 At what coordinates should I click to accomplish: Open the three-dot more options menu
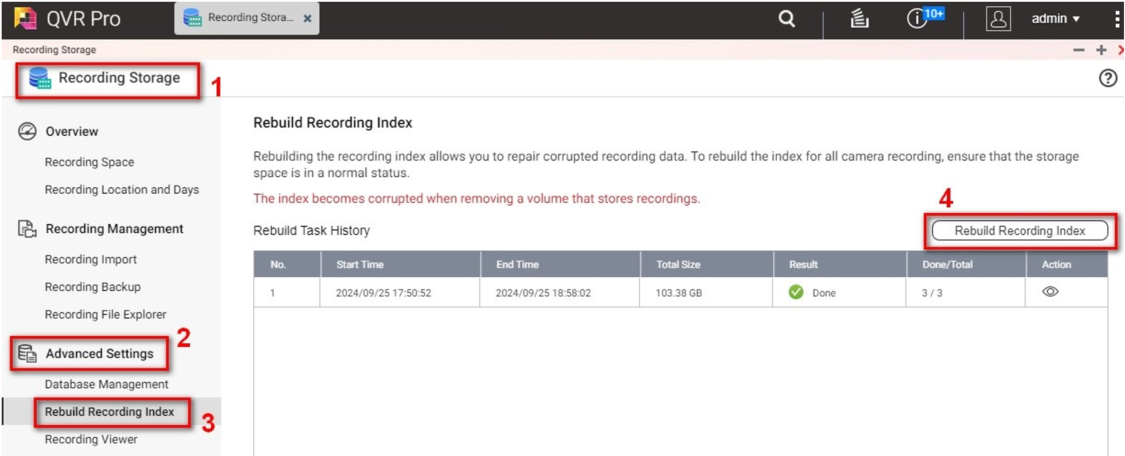1116,19
